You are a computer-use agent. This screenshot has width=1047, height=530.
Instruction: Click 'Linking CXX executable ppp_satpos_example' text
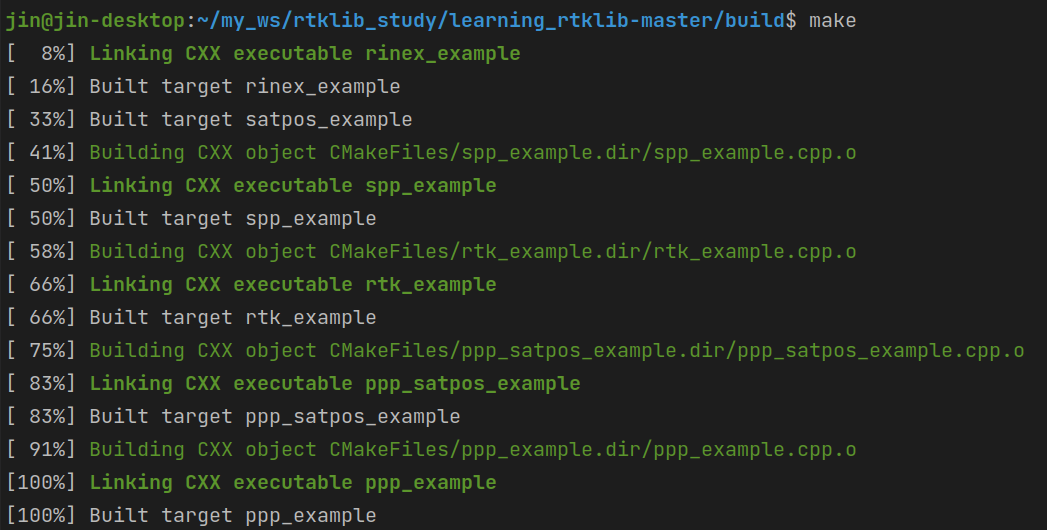(335, 383)
